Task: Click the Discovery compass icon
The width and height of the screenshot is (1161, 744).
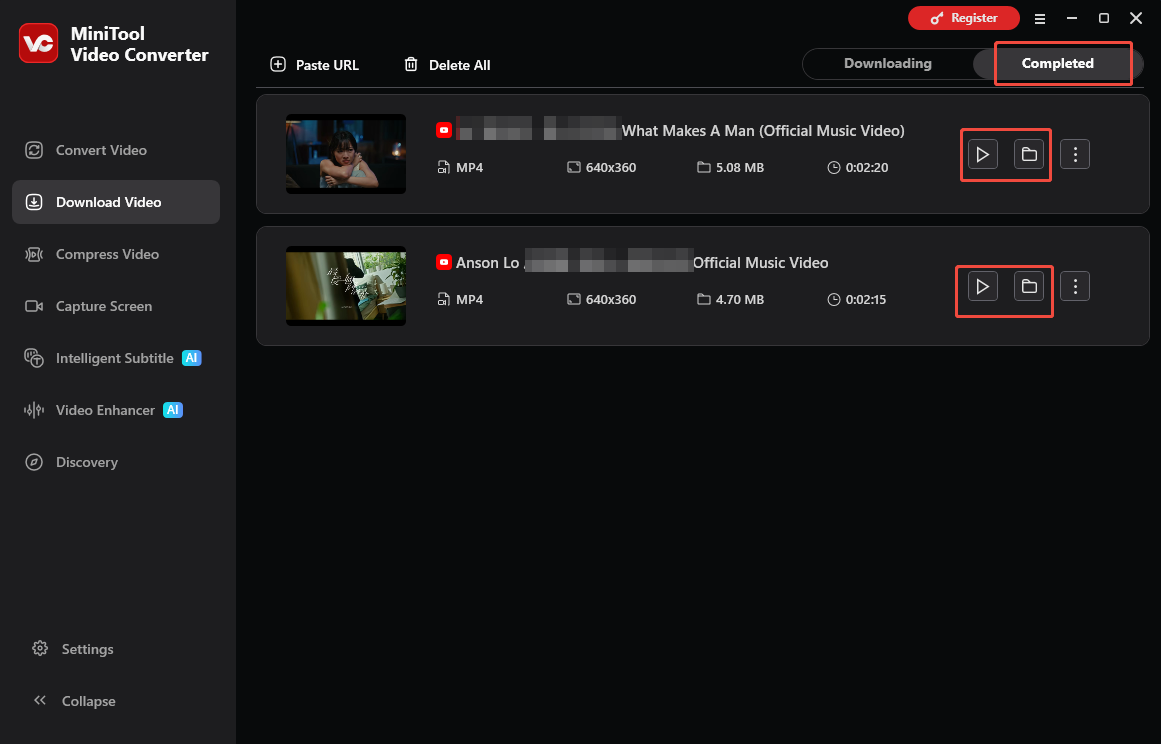Action: [x=34, y=462]
